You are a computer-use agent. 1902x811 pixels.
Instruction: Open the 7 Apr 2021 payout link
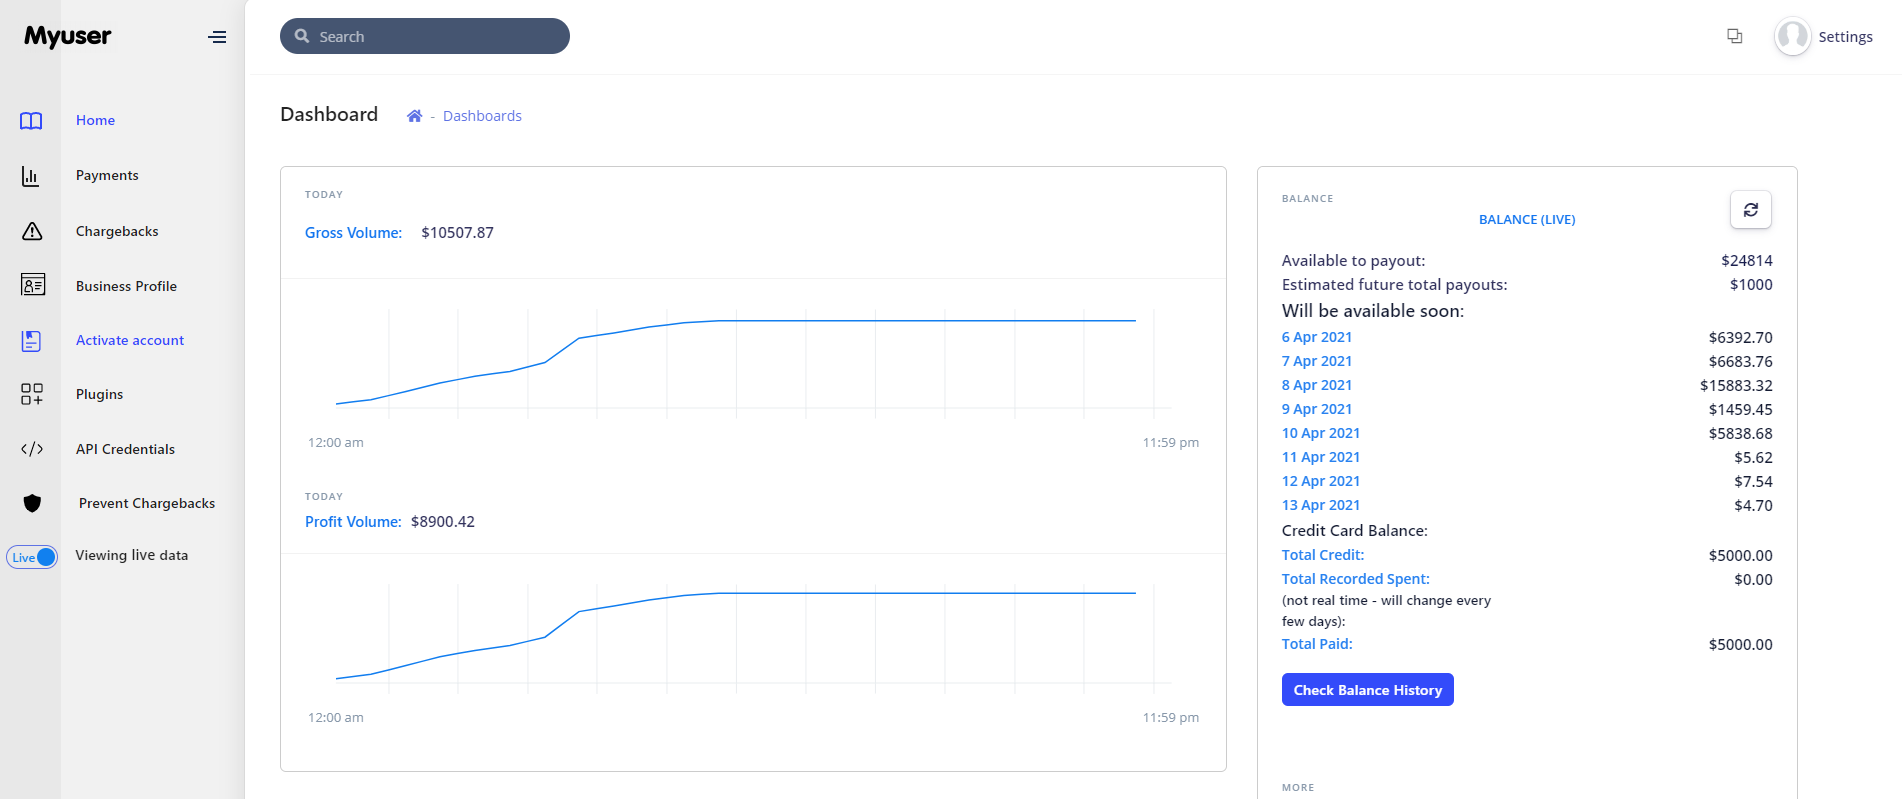(x=1316, y=361)
